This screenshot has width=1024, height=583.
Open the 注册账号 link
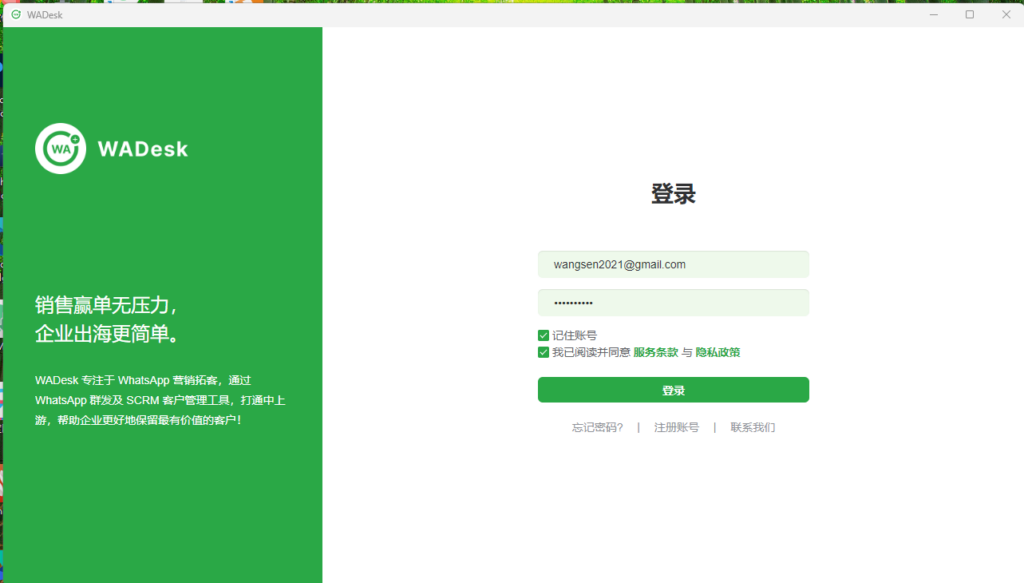tap(677, 428)
